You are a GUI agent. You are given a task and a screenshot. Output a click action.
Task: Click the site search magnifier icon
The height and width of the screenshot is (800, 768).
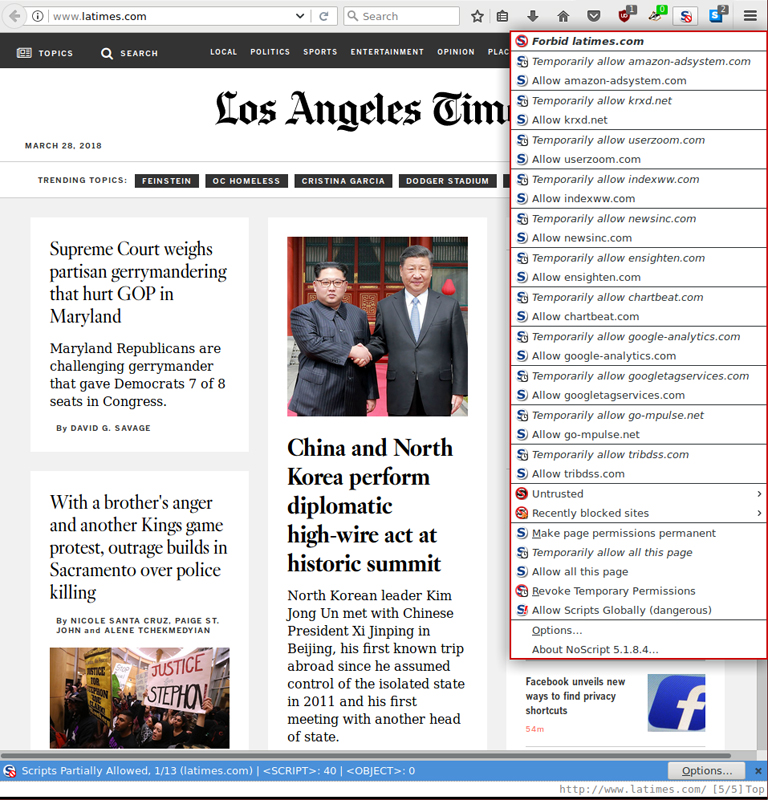point(107,53)
